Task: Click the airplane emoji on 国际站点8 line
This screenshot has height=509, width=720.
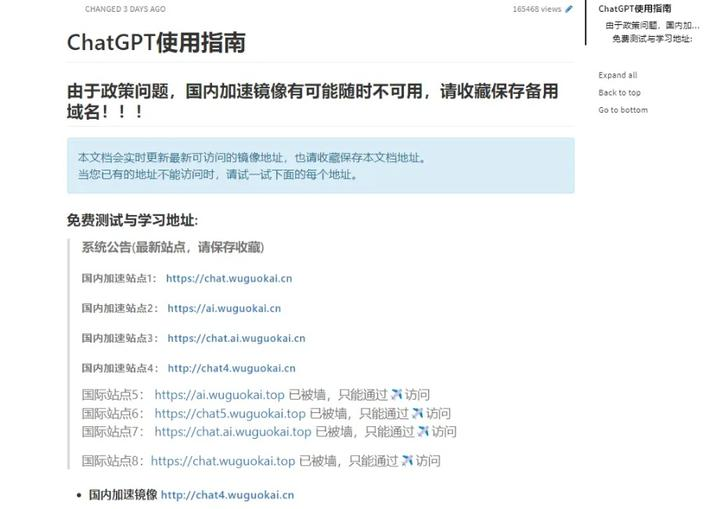Action: (407, 460)
